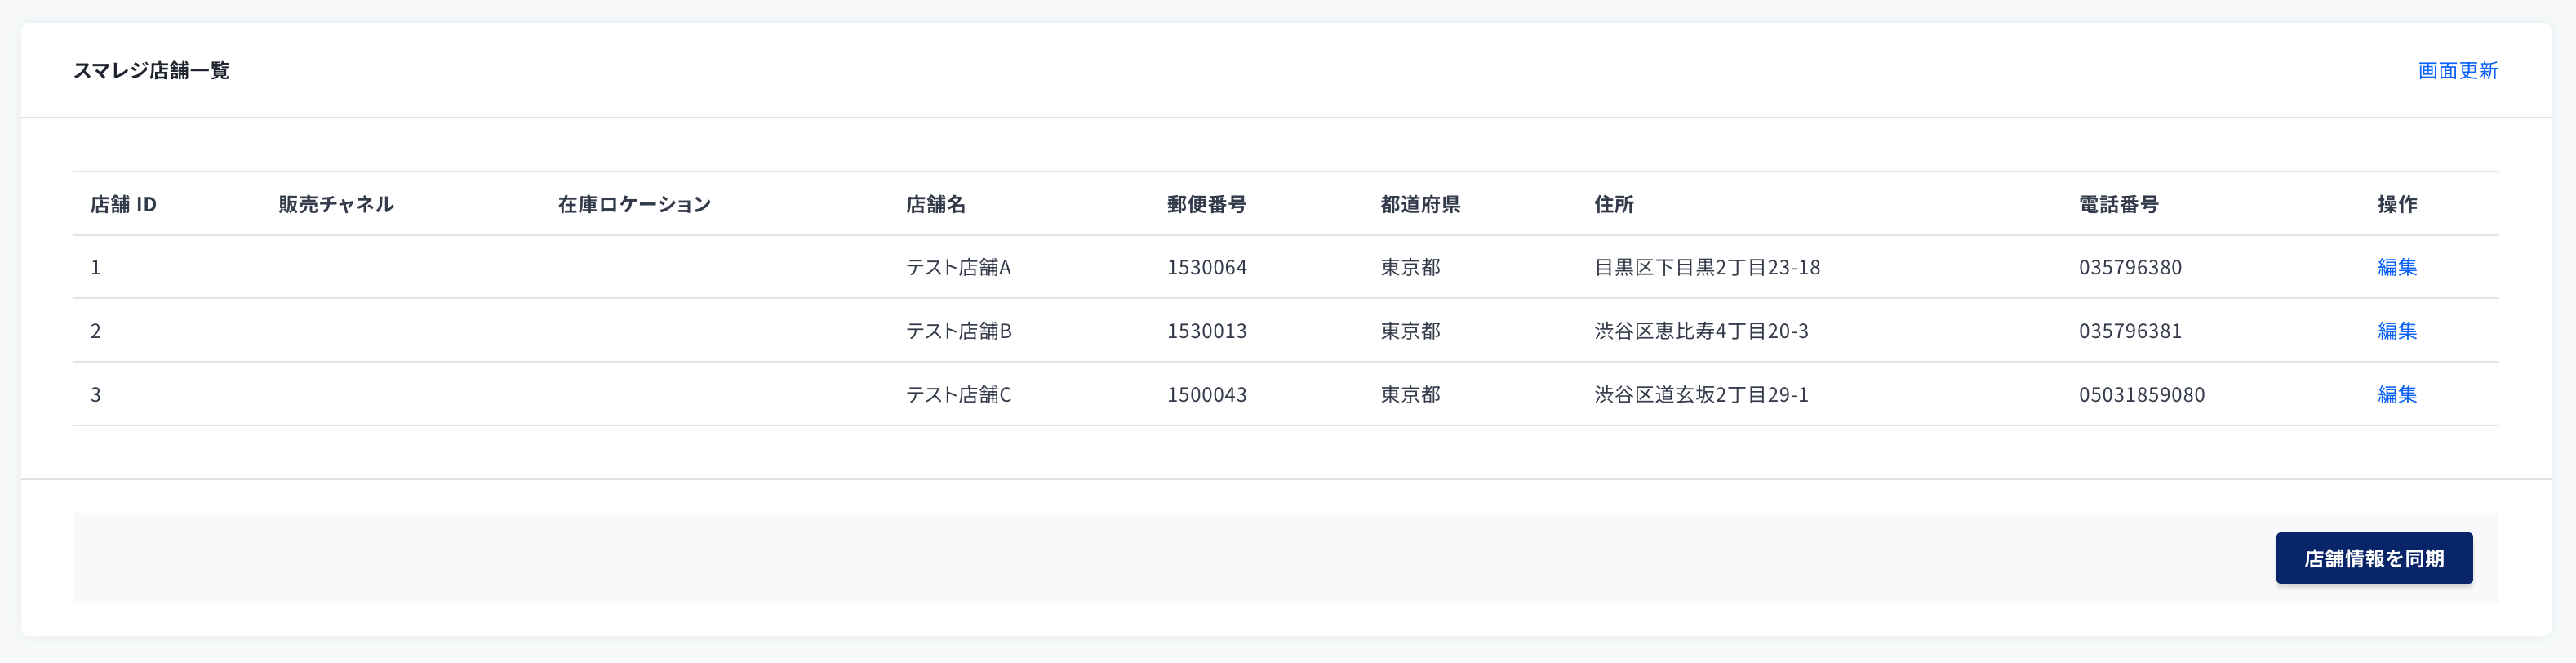
Task: Open 編集 for テスト店舗A
Action: (x=2396, y=267)
